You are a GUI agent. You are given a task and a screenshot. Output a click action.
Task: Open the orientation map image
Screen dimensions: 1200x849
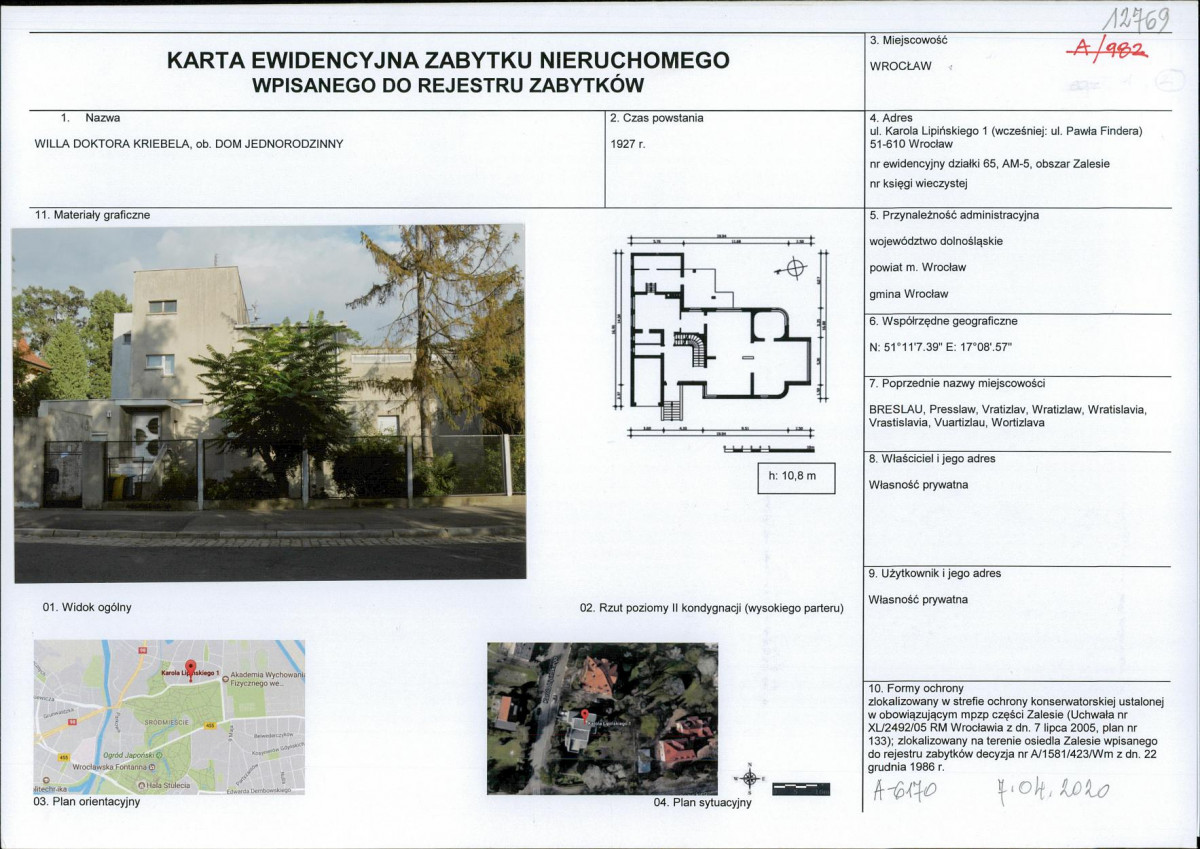pyautogui.click(x=169, y=717)
